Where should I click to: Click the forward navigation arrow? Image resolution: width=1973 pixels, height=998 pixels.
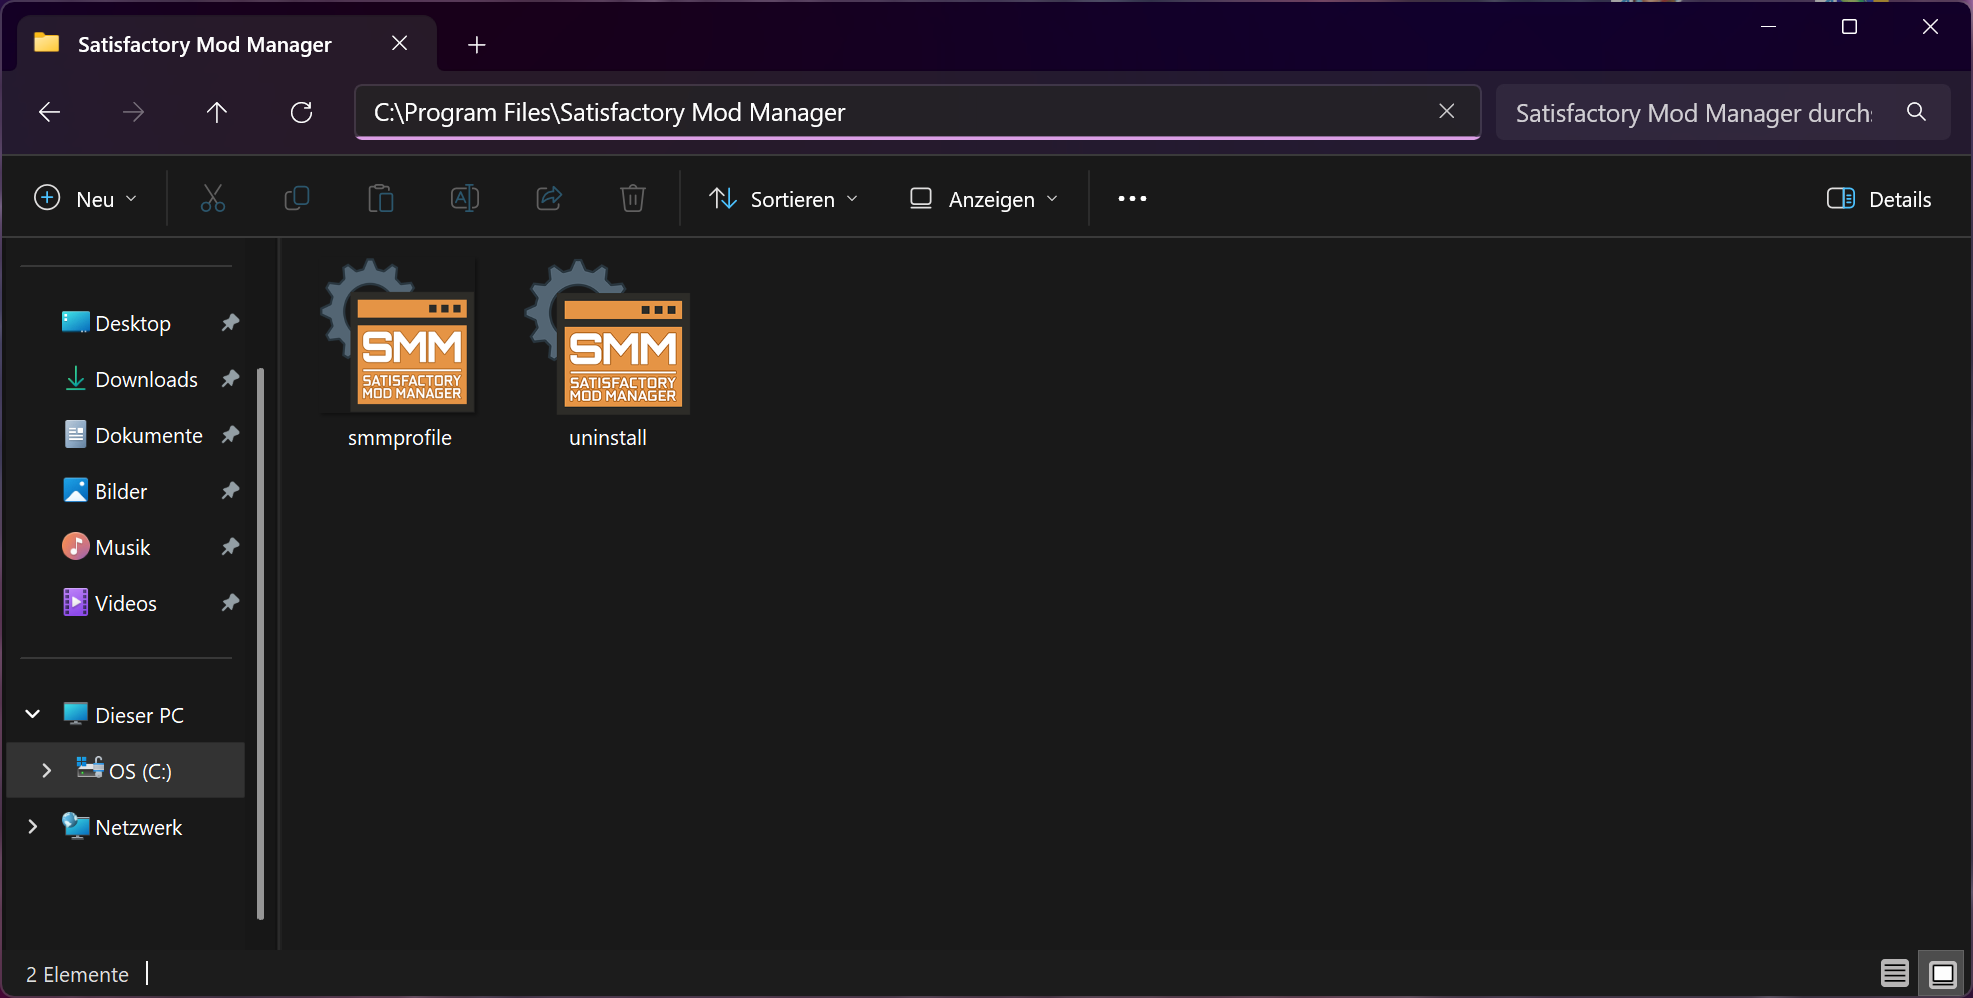click(133, 112)
